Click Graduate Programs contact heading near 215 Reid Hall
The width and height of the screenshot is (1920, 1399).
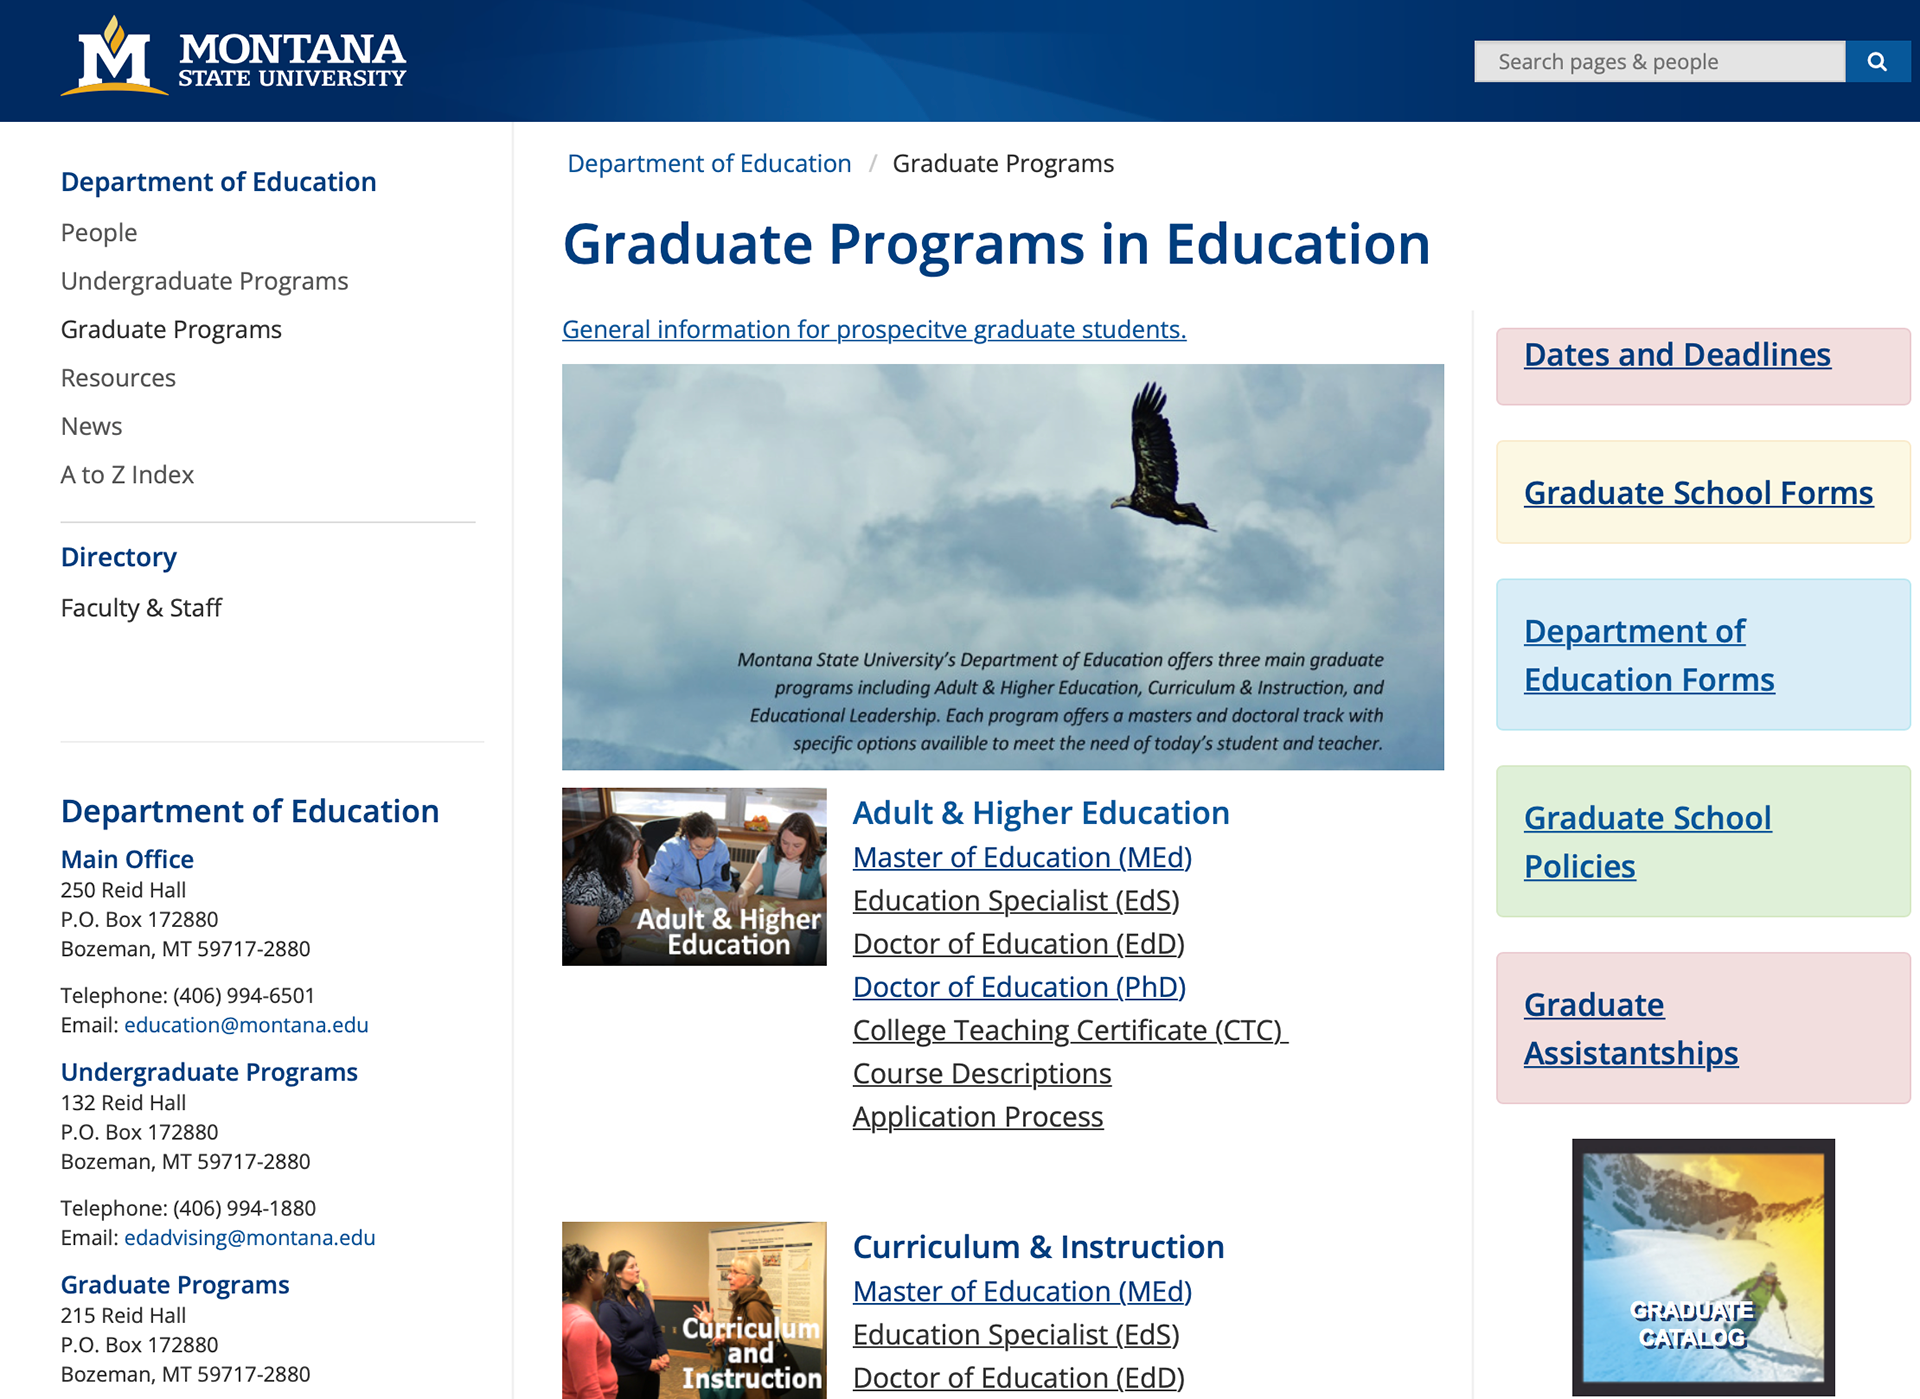(x=175, y=1285)
